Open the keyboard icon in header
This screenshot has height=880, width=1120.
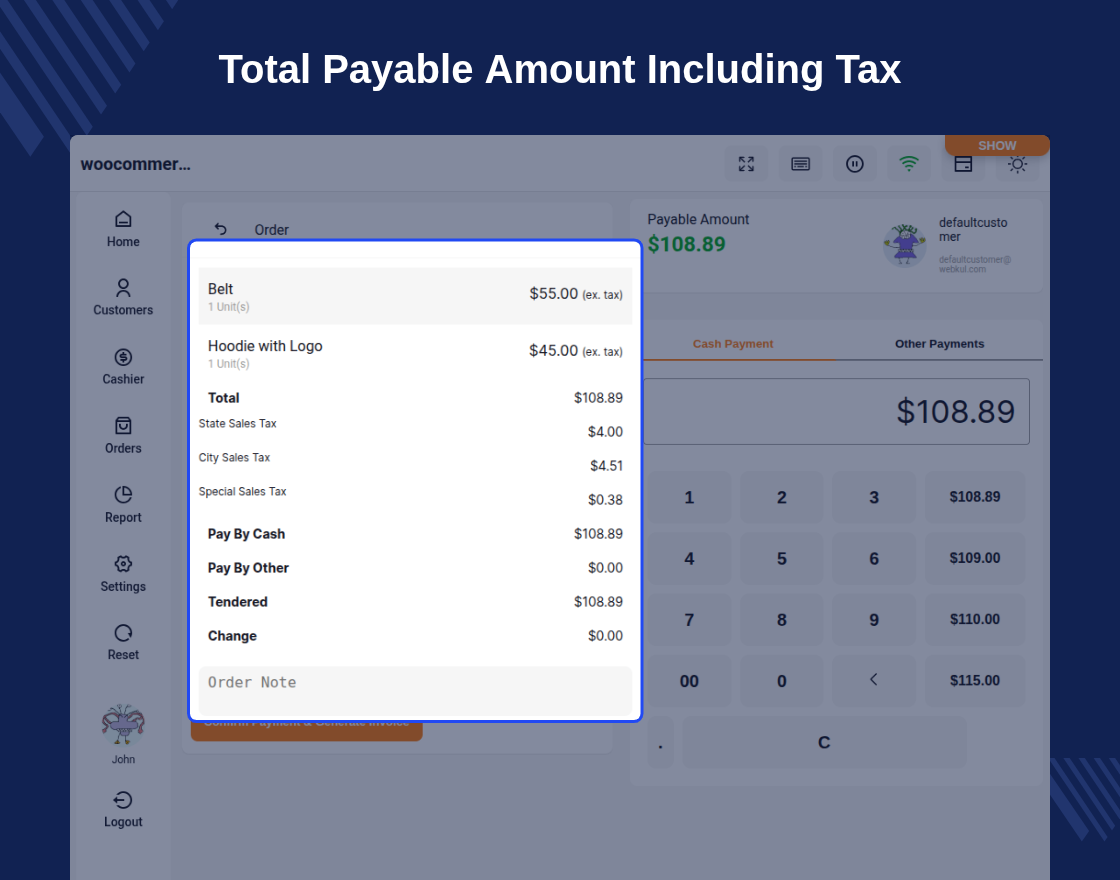tap(801, 164)
